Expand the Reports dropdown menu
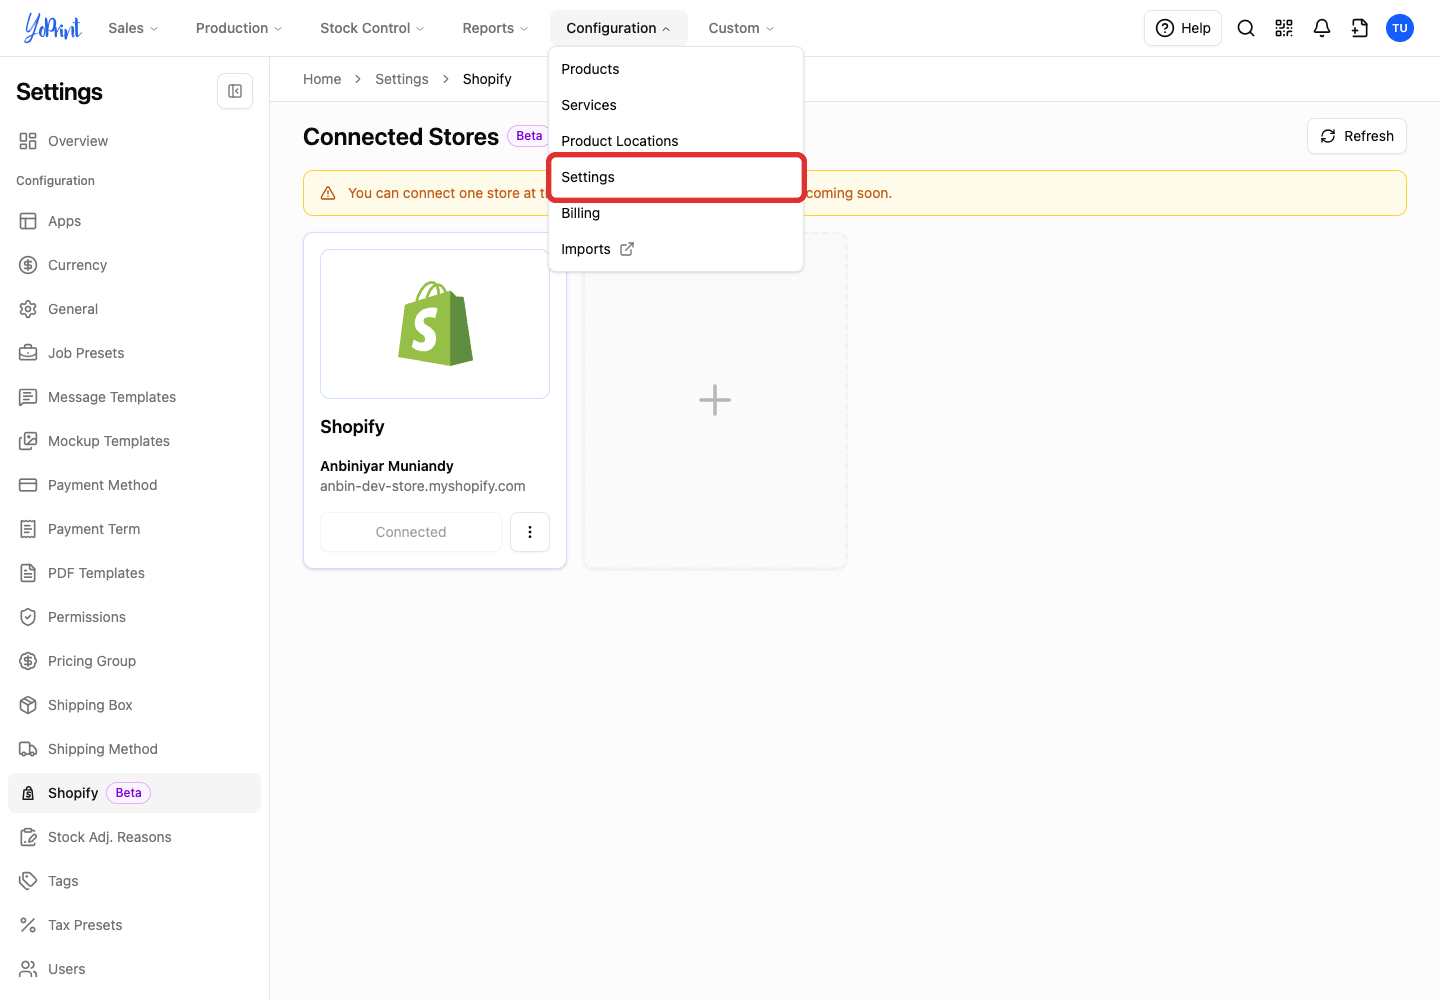This screenshot has height=1000, width=1440. point(495,28)
